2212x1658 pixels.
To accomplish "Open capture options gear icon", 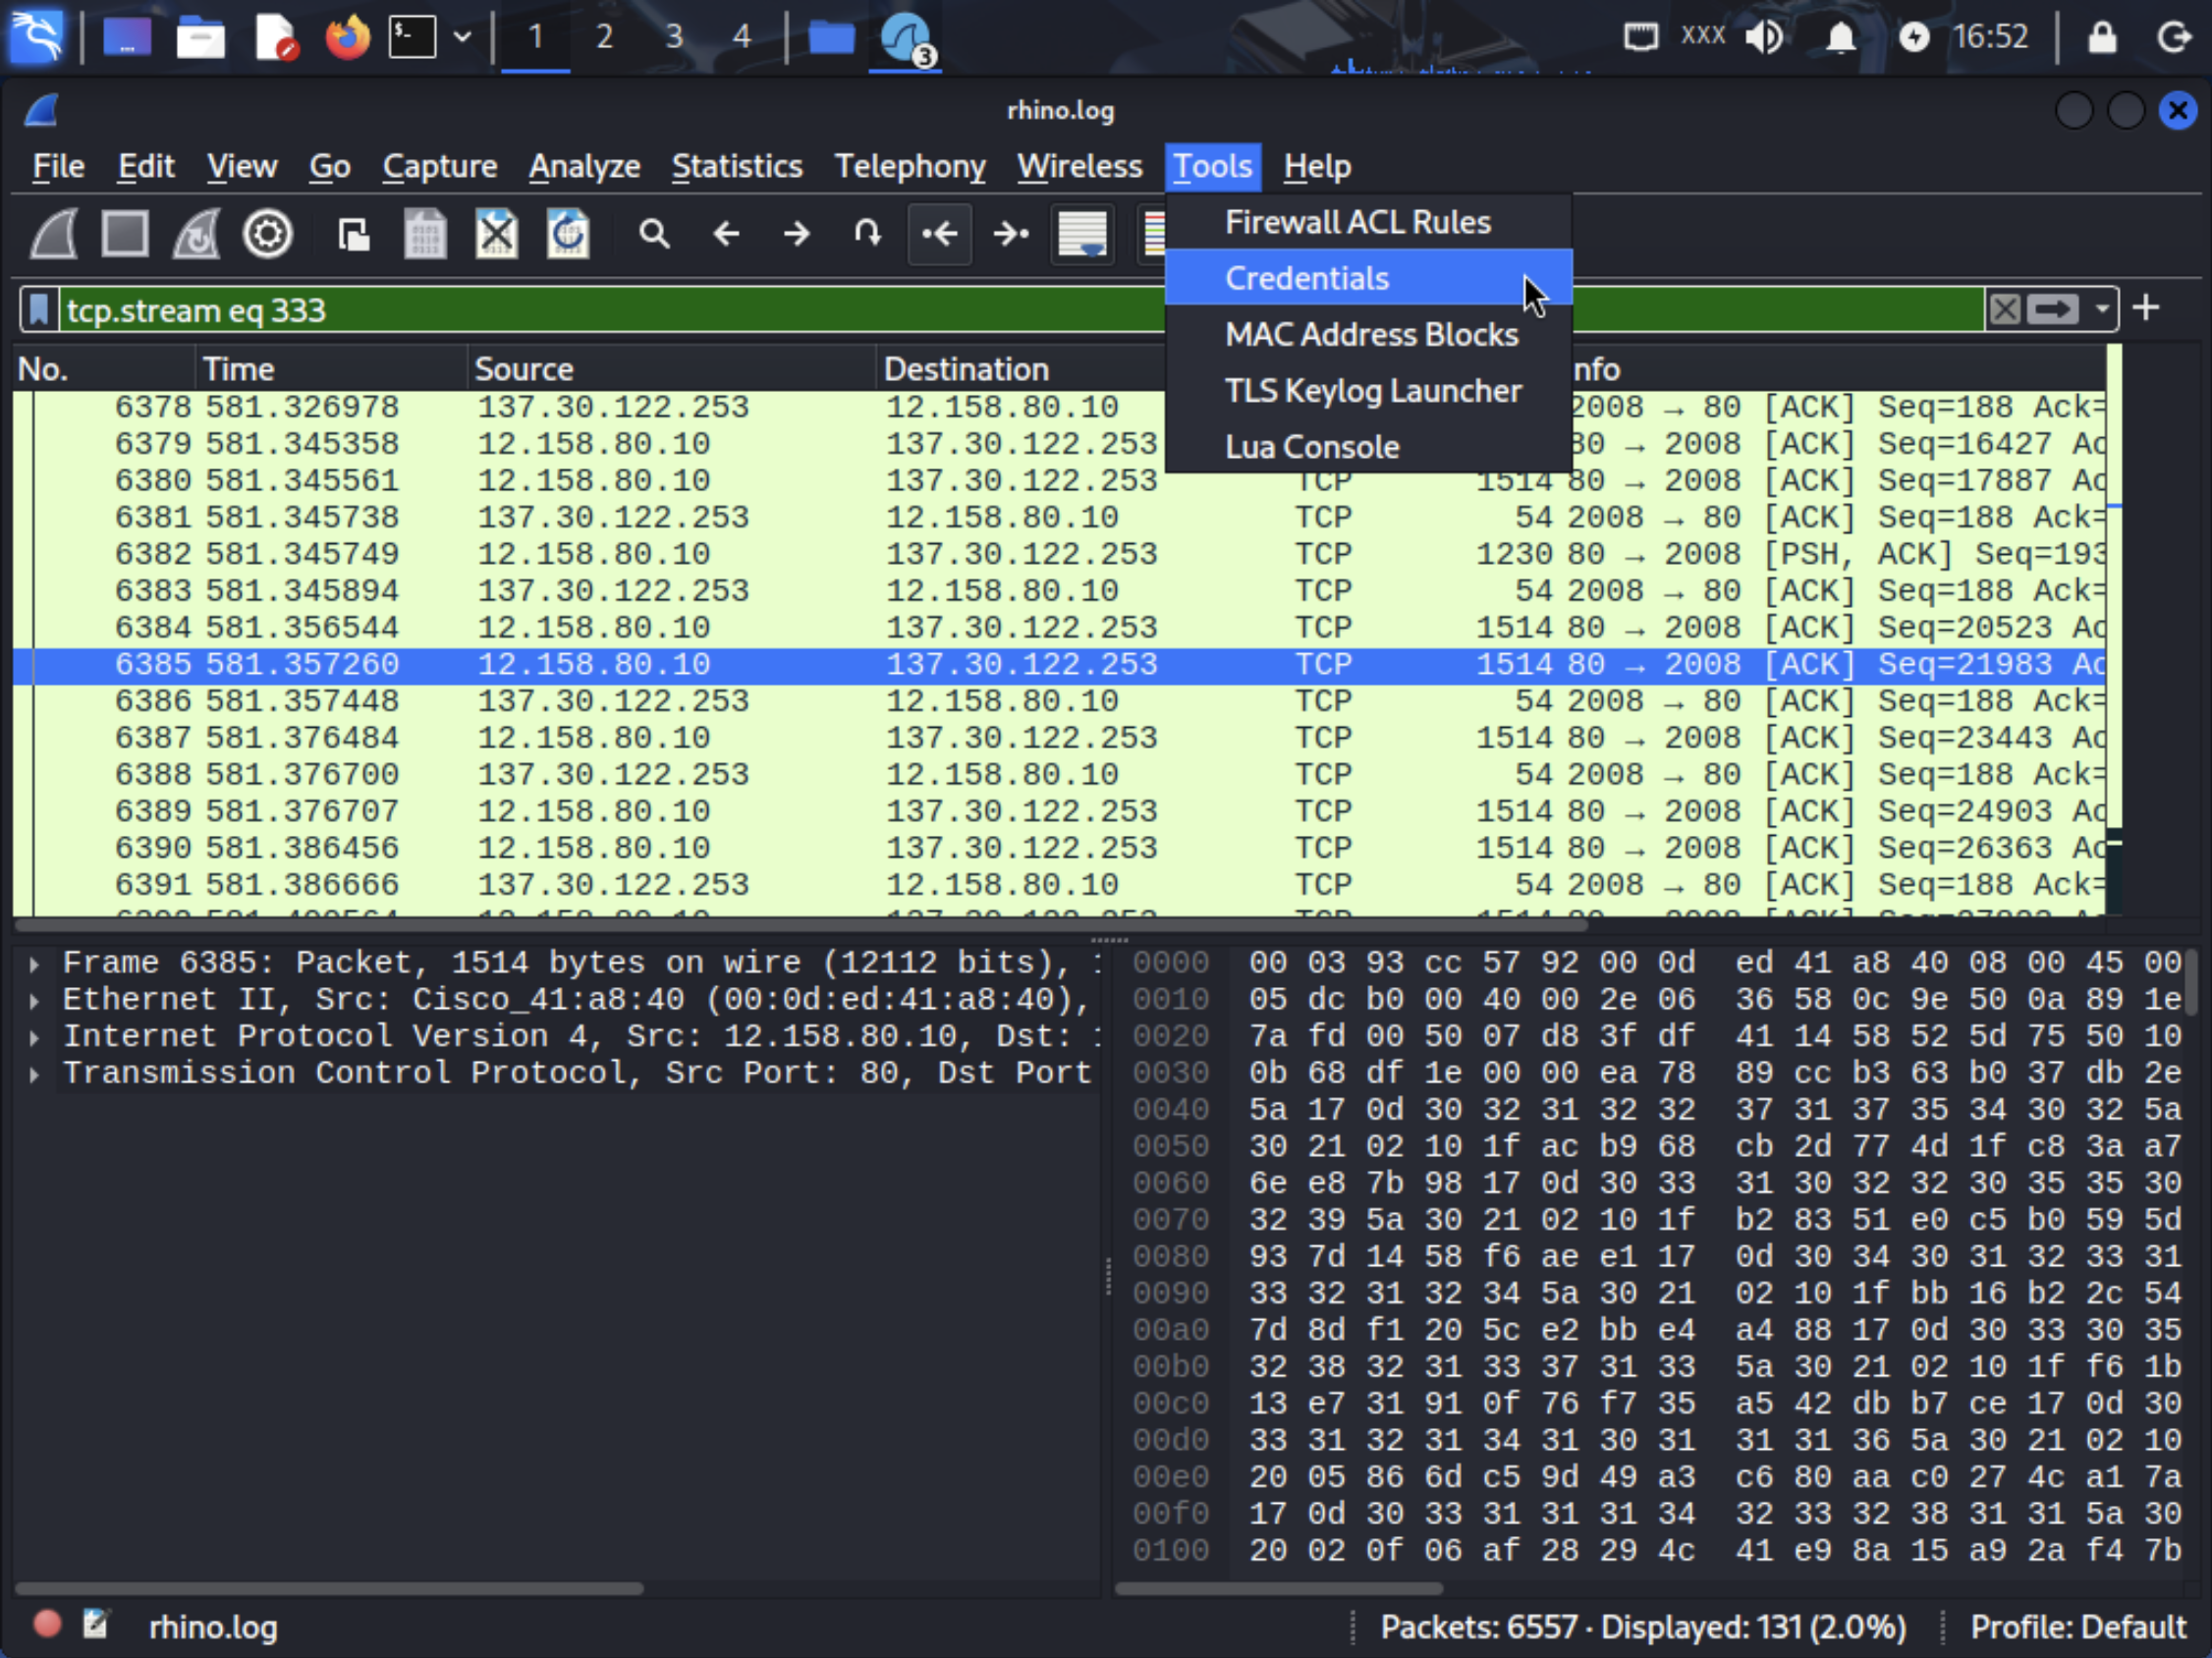I will point(267,235).
